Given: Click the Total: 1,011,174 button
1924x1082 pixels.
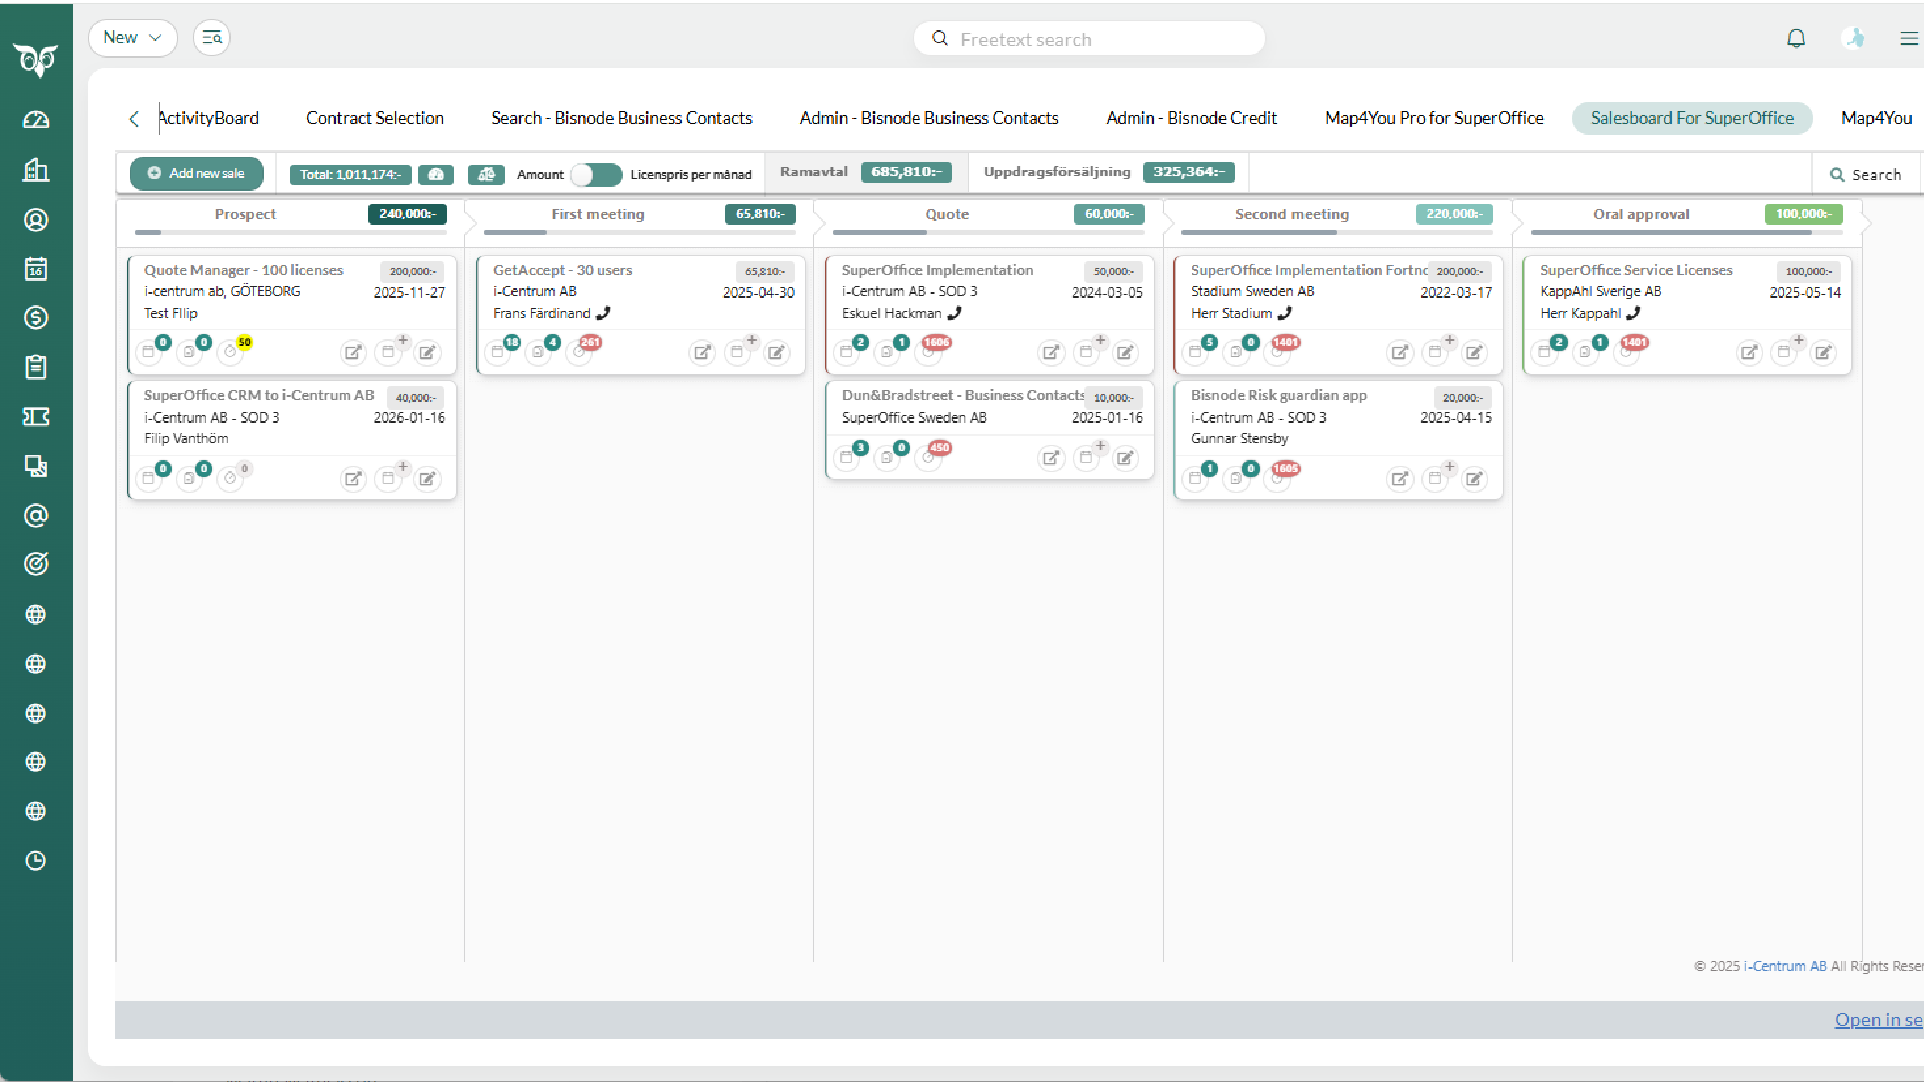Looking at the screenshot, I should 350,174.
